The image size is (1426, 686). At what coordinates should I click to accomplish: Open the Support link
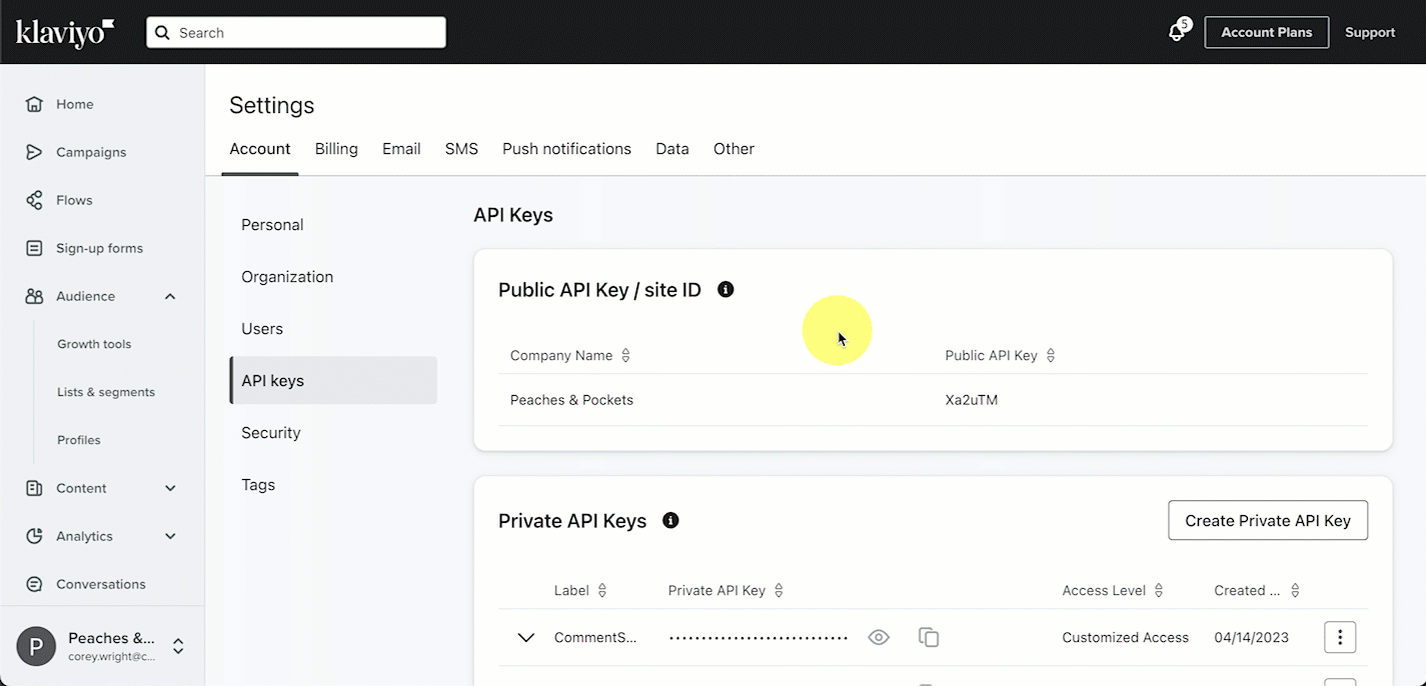coord(1370,32)
